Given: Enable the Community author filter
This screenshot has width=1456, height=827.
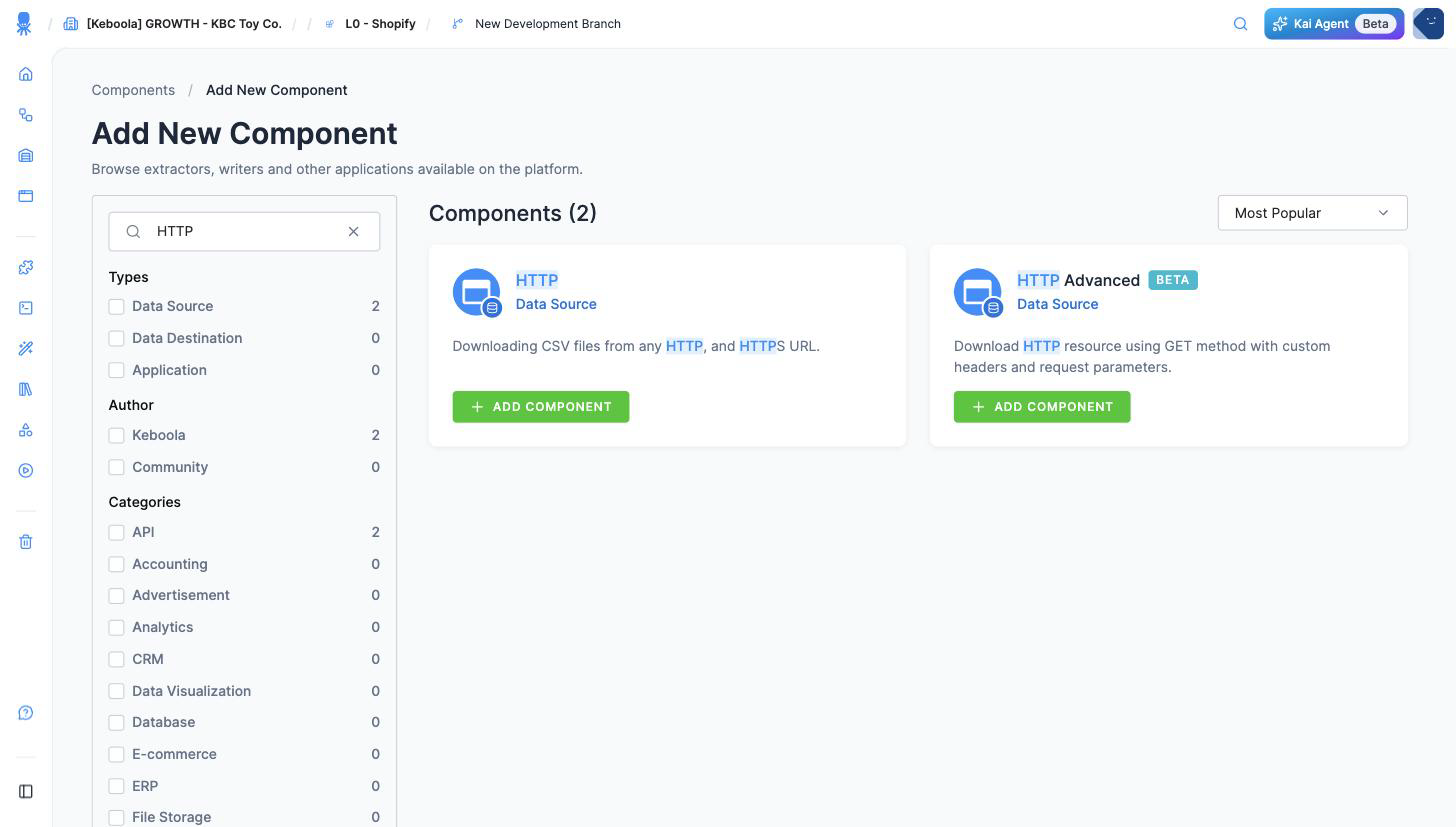Looking at the screenshot, I should coord(117,468).
